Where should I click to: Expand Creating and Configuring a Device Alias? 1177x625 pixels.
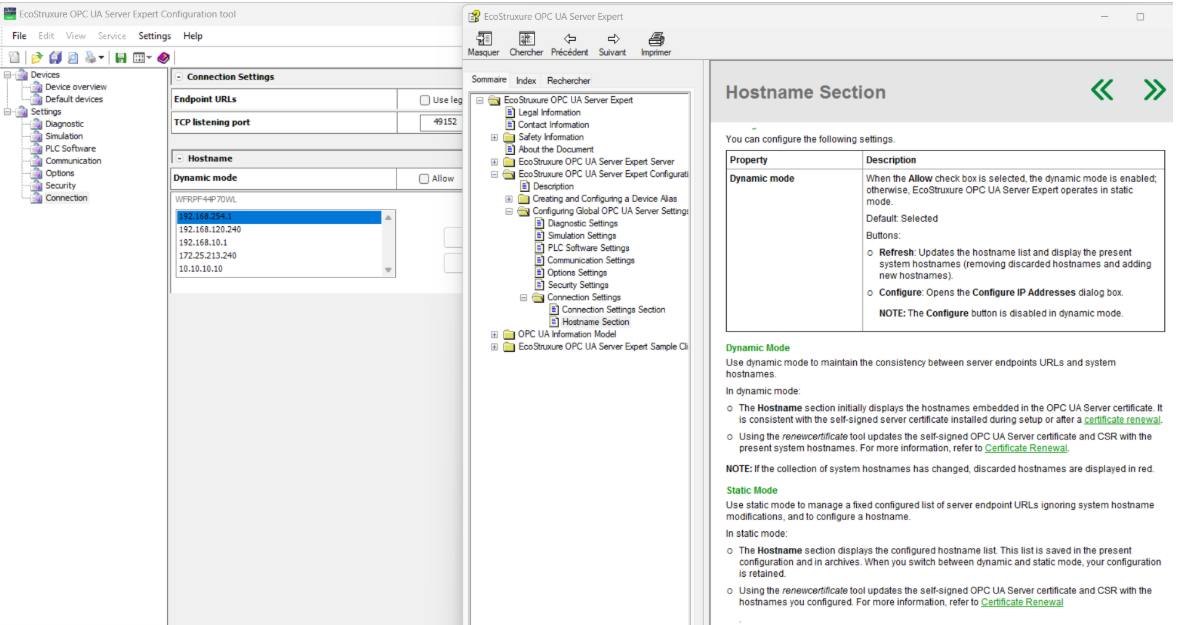509,199
